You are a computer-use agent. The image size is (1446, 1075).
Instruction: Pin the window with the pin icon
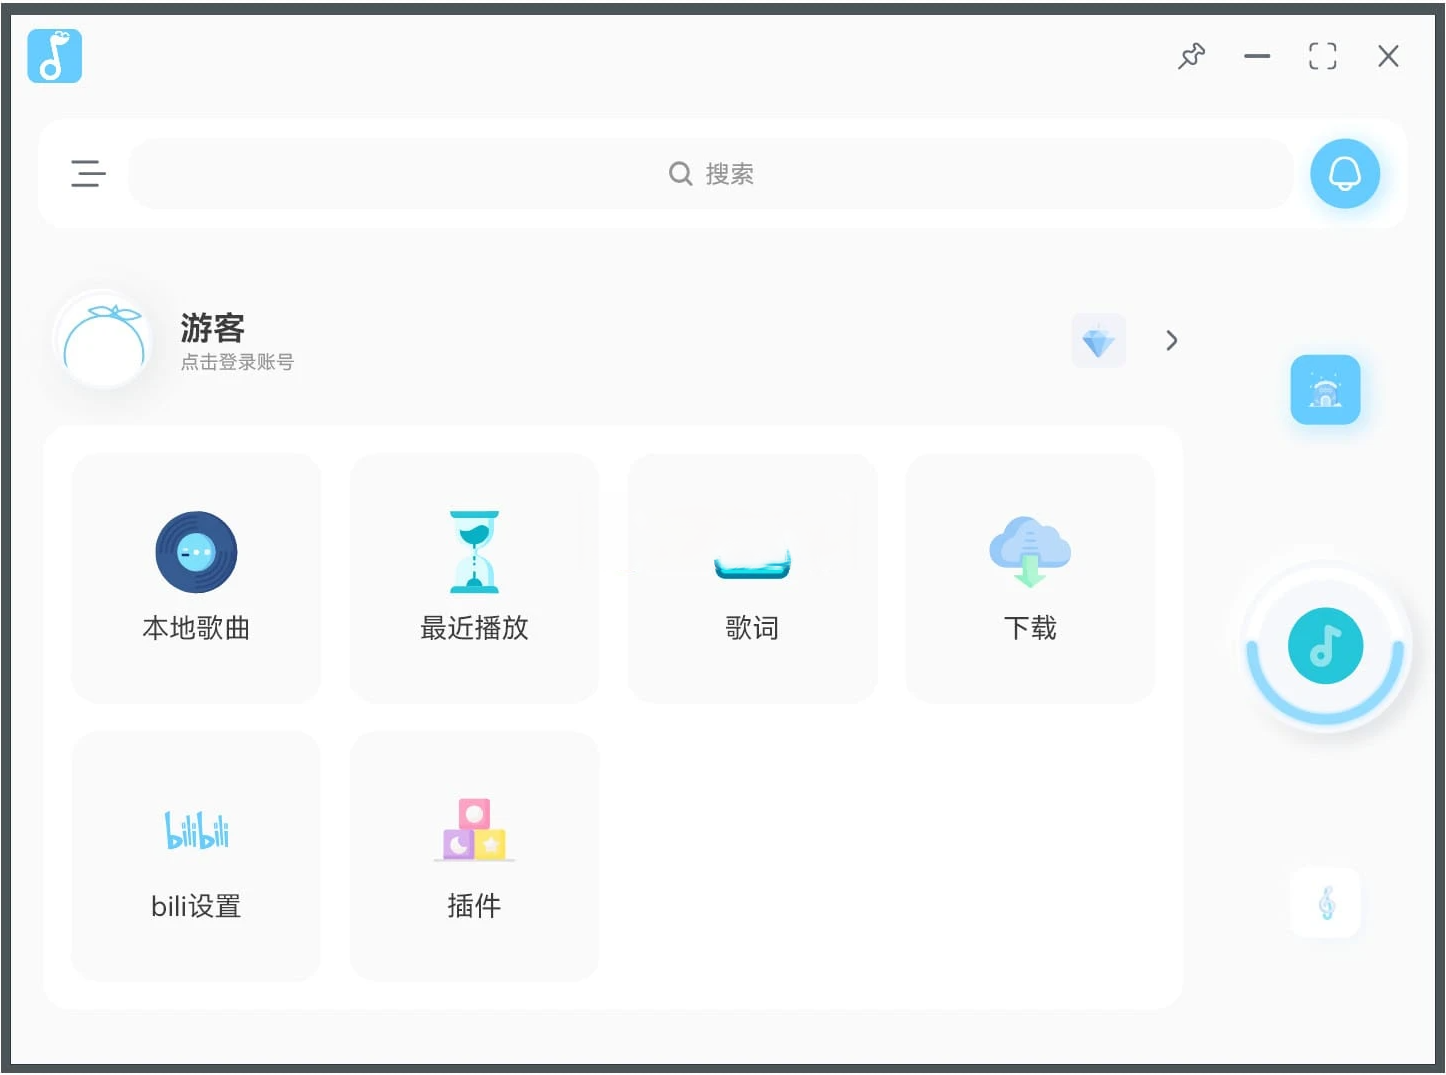[1191, 56]
